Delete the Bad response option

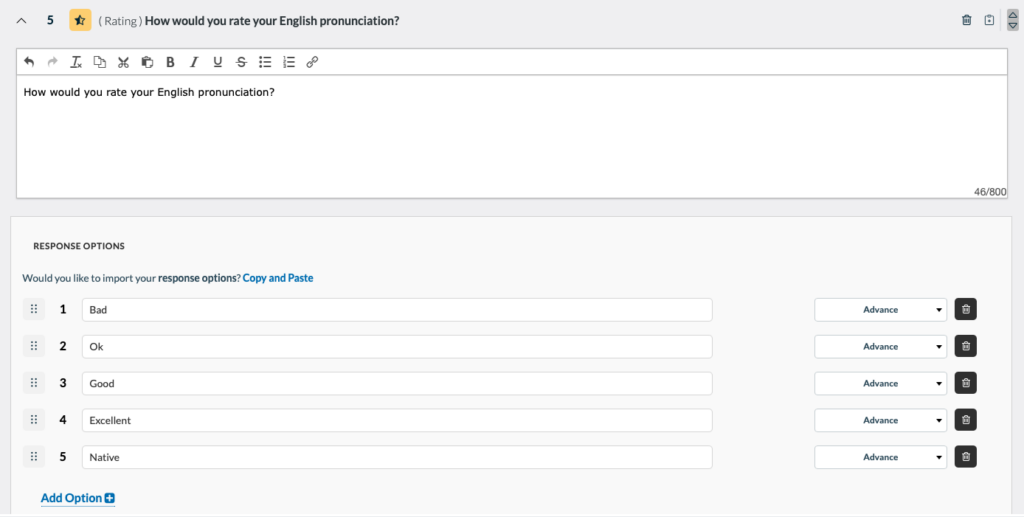966,309
